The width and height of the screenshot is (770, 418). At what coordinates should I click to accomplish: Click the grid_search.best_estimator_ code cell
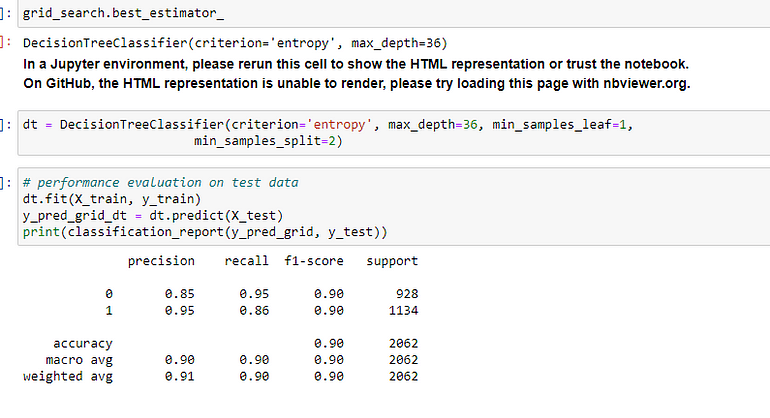[394, 14]
